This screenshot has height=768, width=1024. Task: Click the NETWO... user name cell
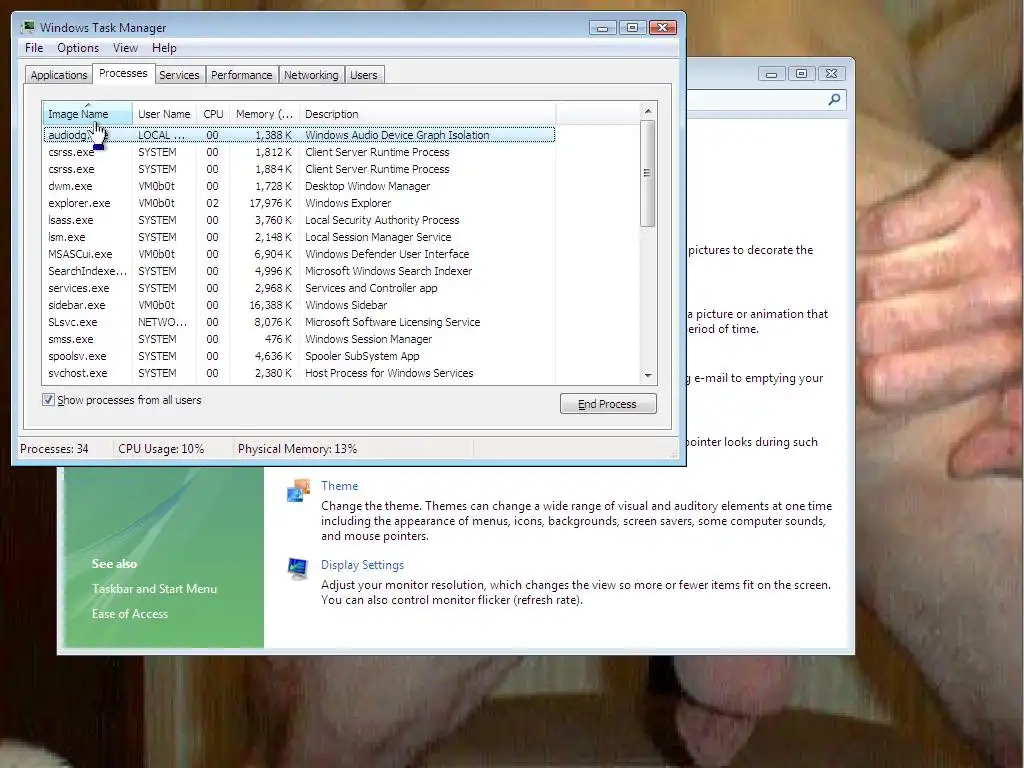point(163,322)
